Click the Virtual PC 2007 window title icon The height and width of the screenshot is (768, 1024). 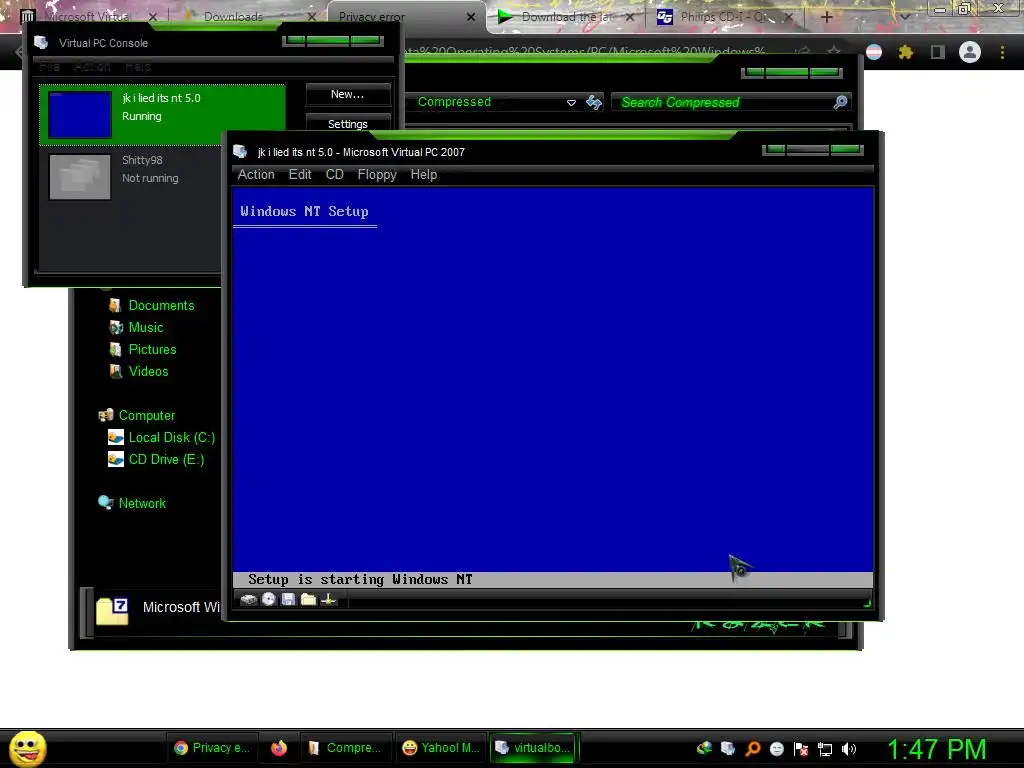pos(240,152)
